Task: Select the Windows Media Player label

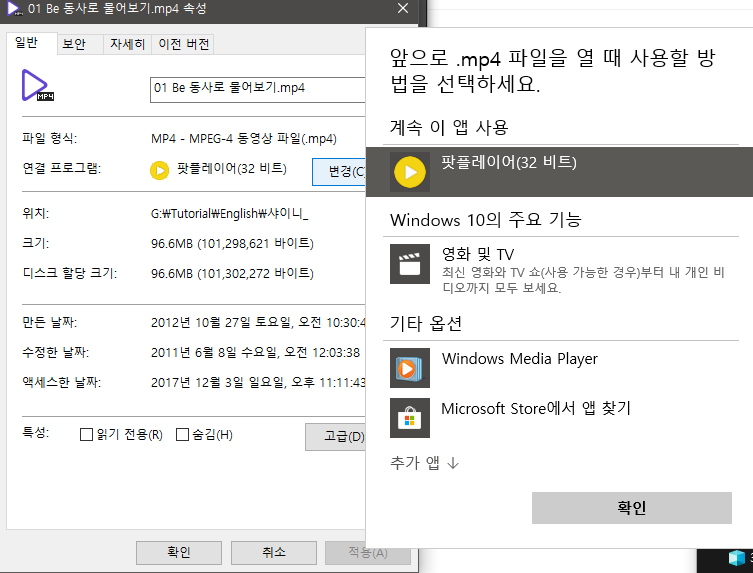Action: [520, 359]
